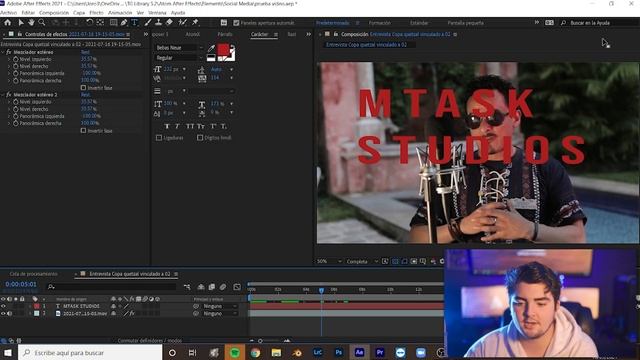Click the Graph Editor icon in timeline
The width and height of the screenshot is (640, 360).
coord(237,287)
